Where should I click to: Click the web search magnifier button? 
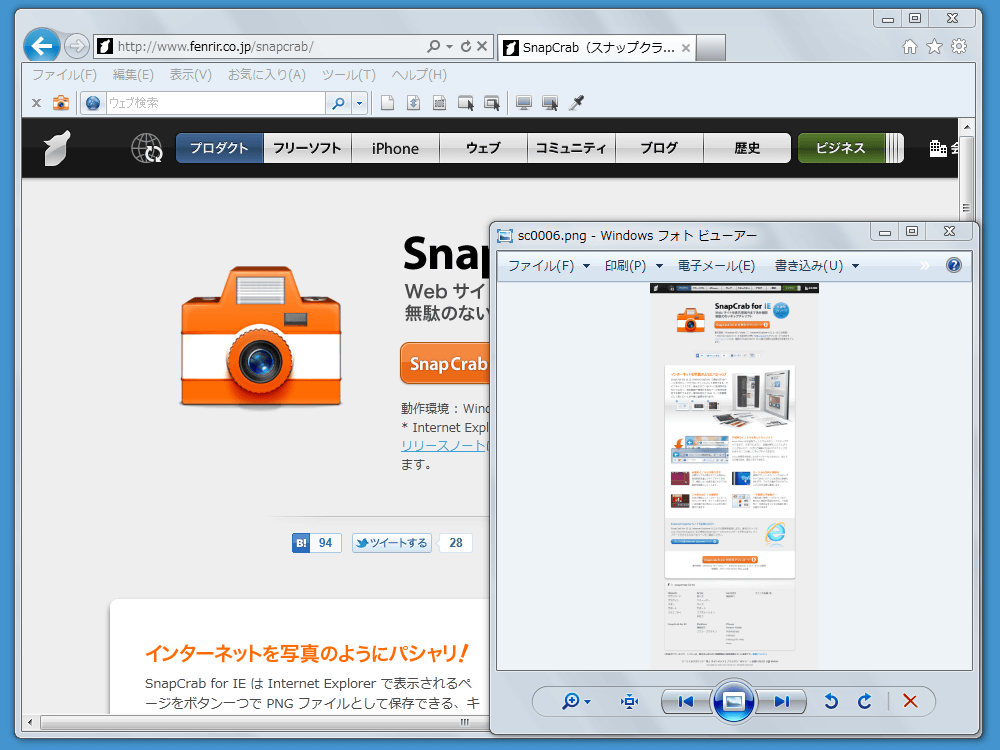point(339,103)
